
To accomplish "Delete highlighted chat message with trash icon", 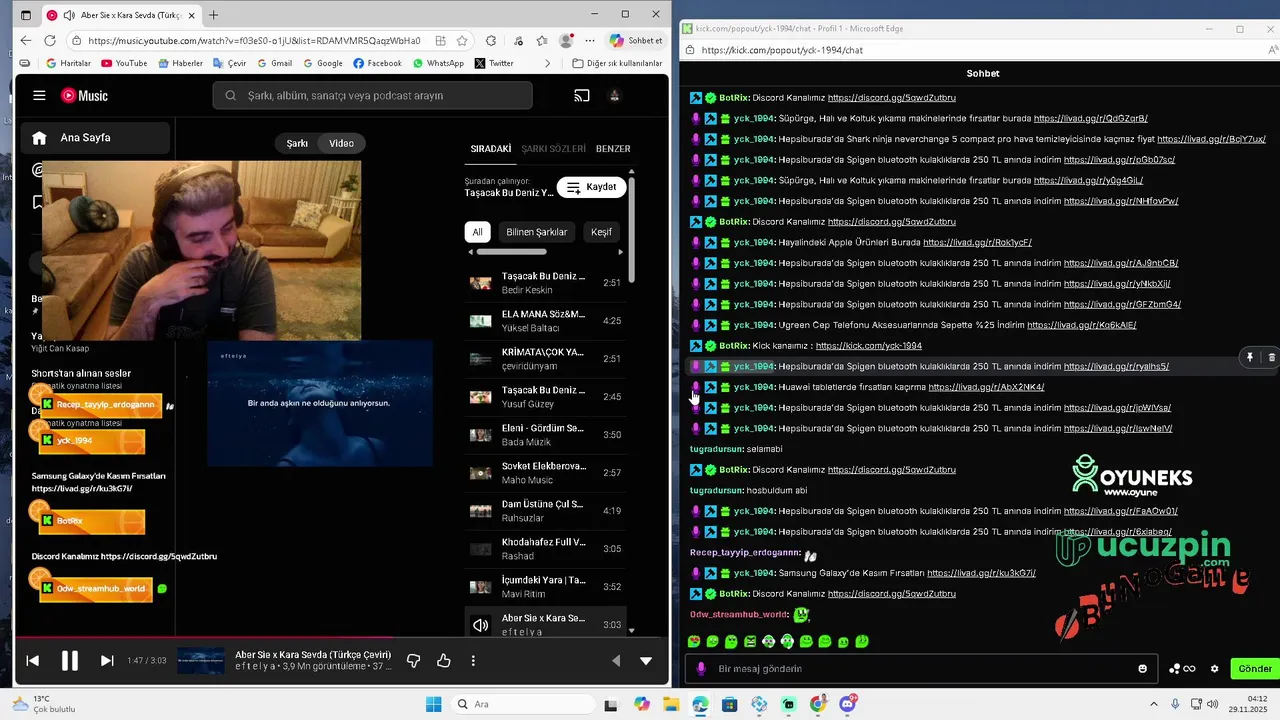I will 1271,357.
